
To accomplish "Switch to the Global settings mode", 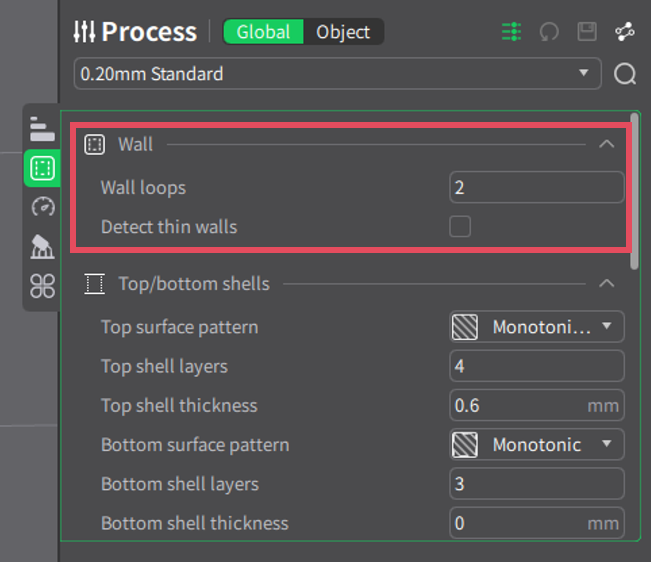I will click(x=263, y=32).
